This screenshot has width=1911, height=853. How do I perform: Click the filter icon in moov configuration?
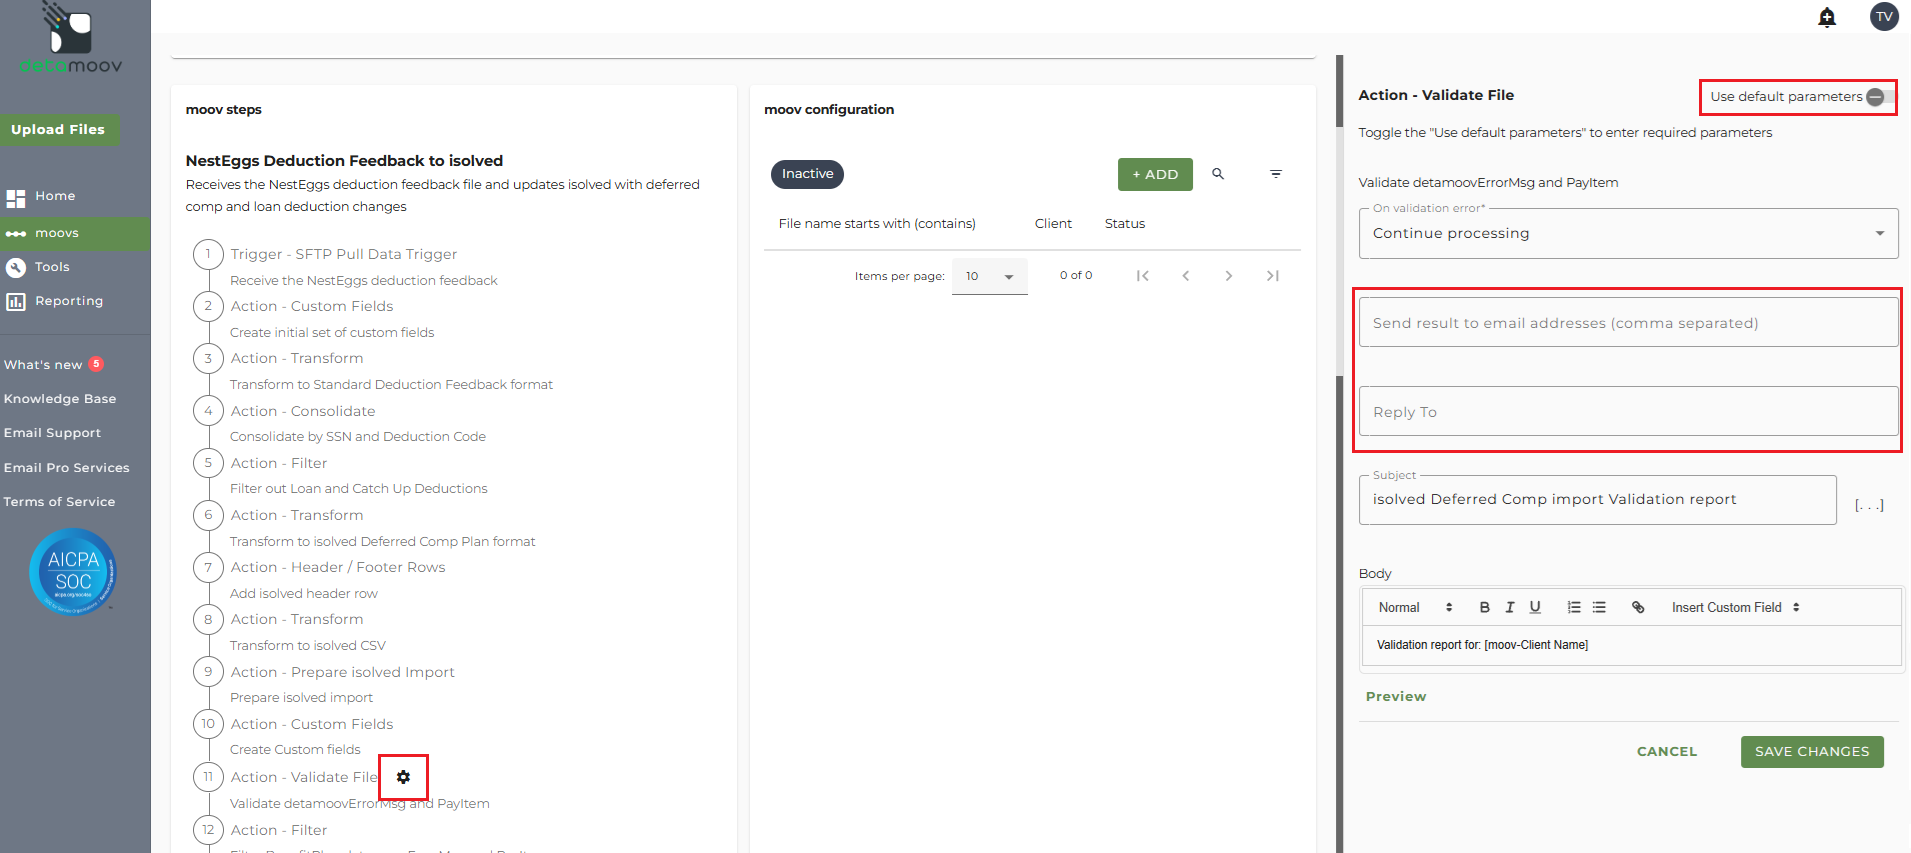click(x=1276, y=174)
